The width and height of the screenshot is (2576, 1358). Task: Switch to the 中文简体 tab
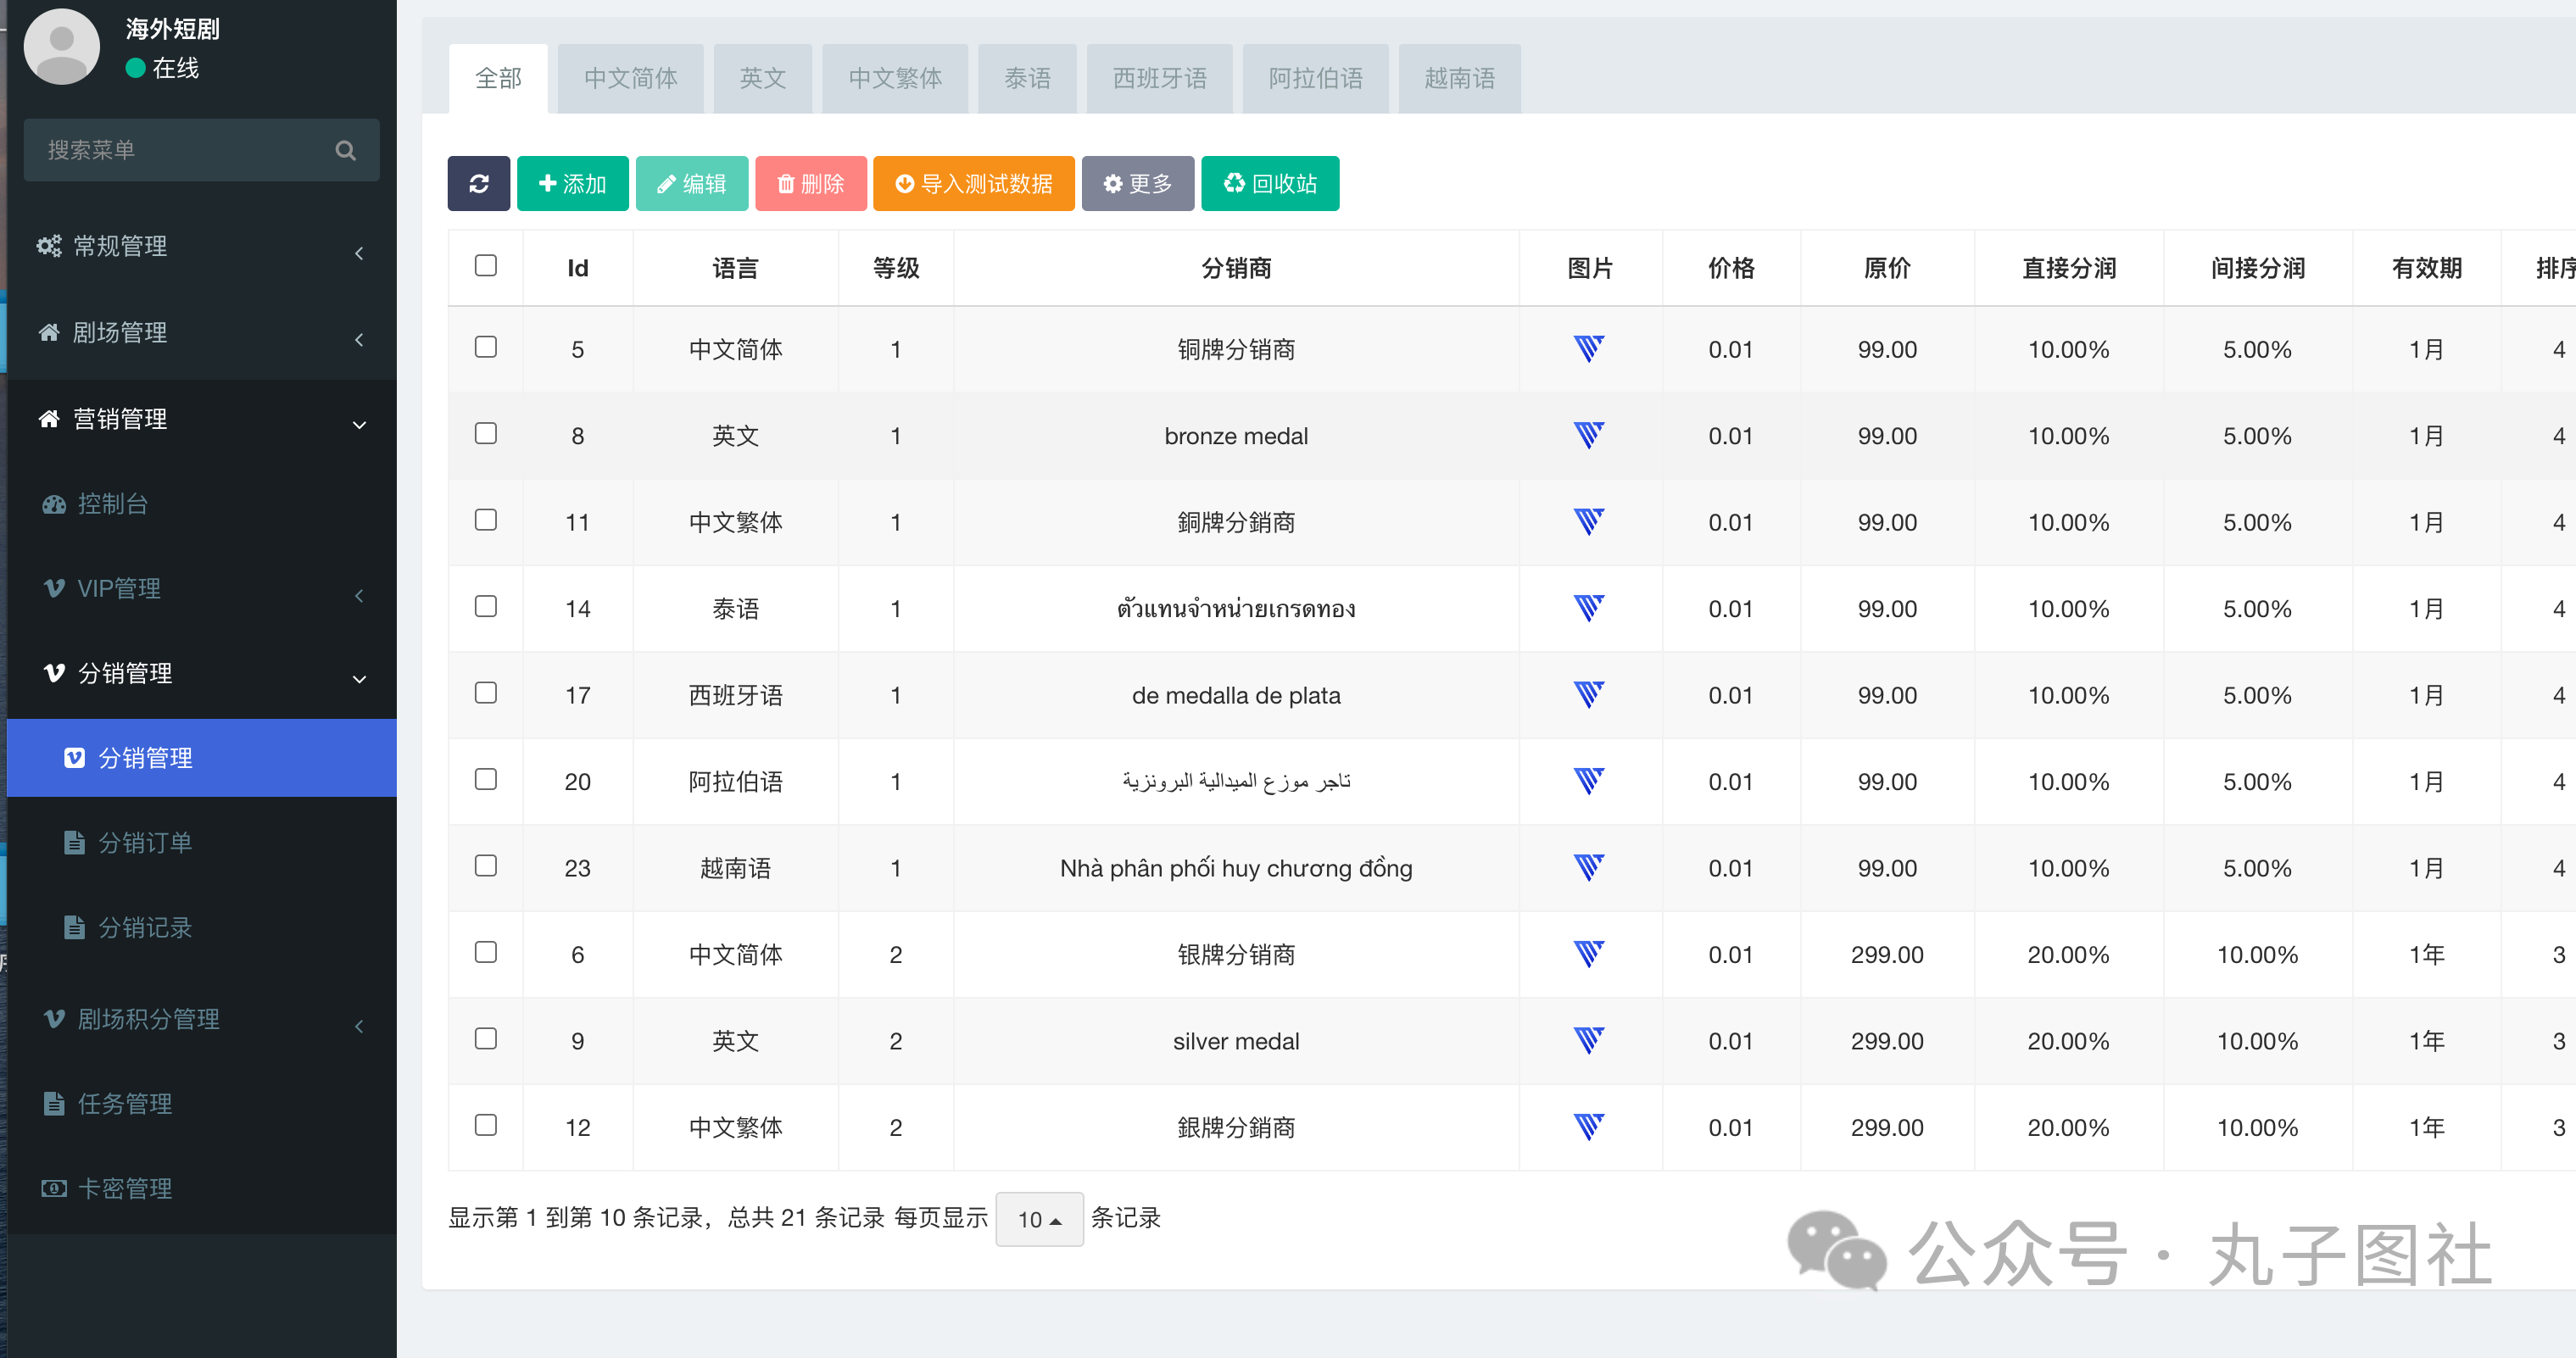tap(631, 79)
